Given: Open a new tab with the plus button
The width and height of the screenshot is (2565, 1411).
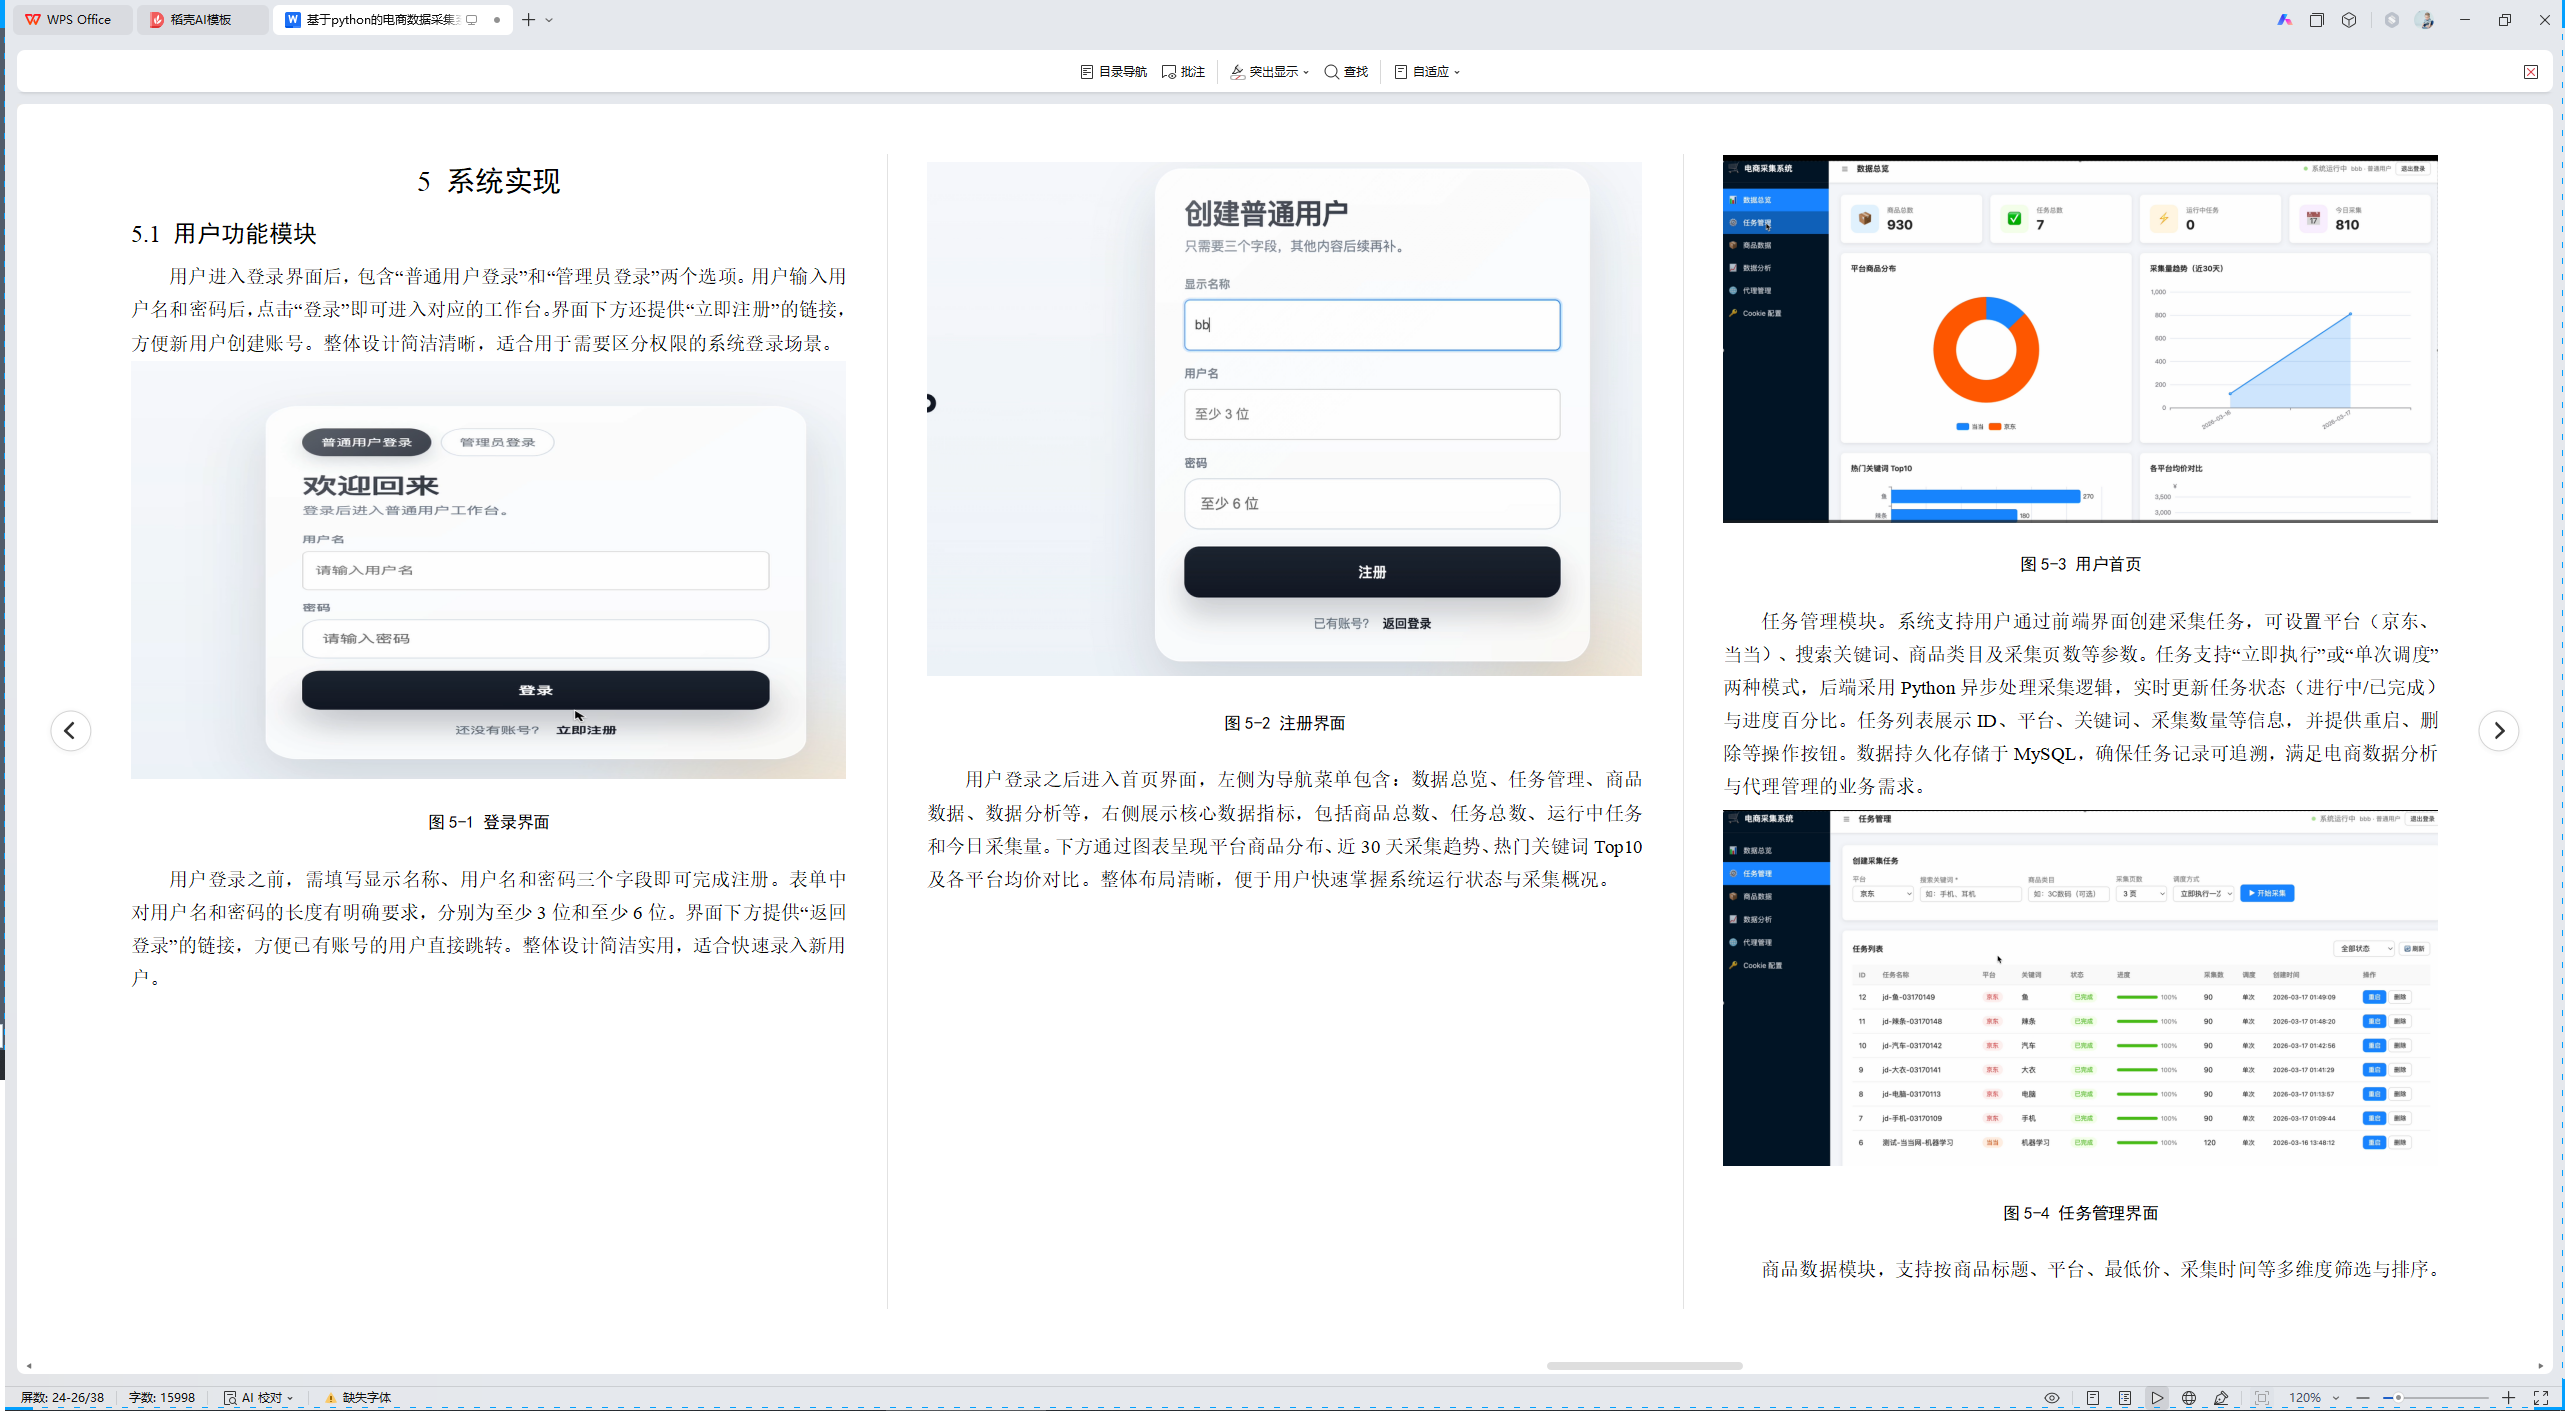Looking at the screenshot, I should pyautogui.click(x=528, y=19).
